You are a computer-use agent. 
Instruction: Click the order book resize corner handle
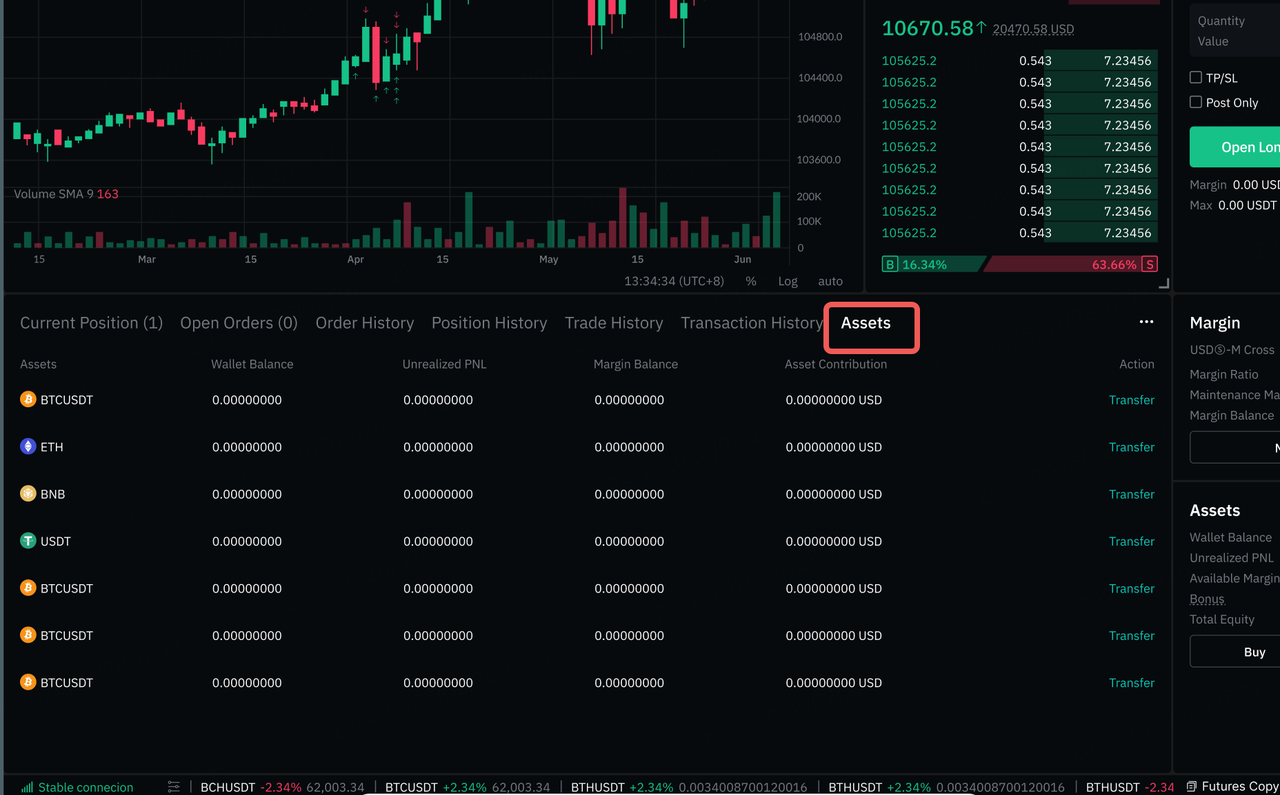[1163, 285]
